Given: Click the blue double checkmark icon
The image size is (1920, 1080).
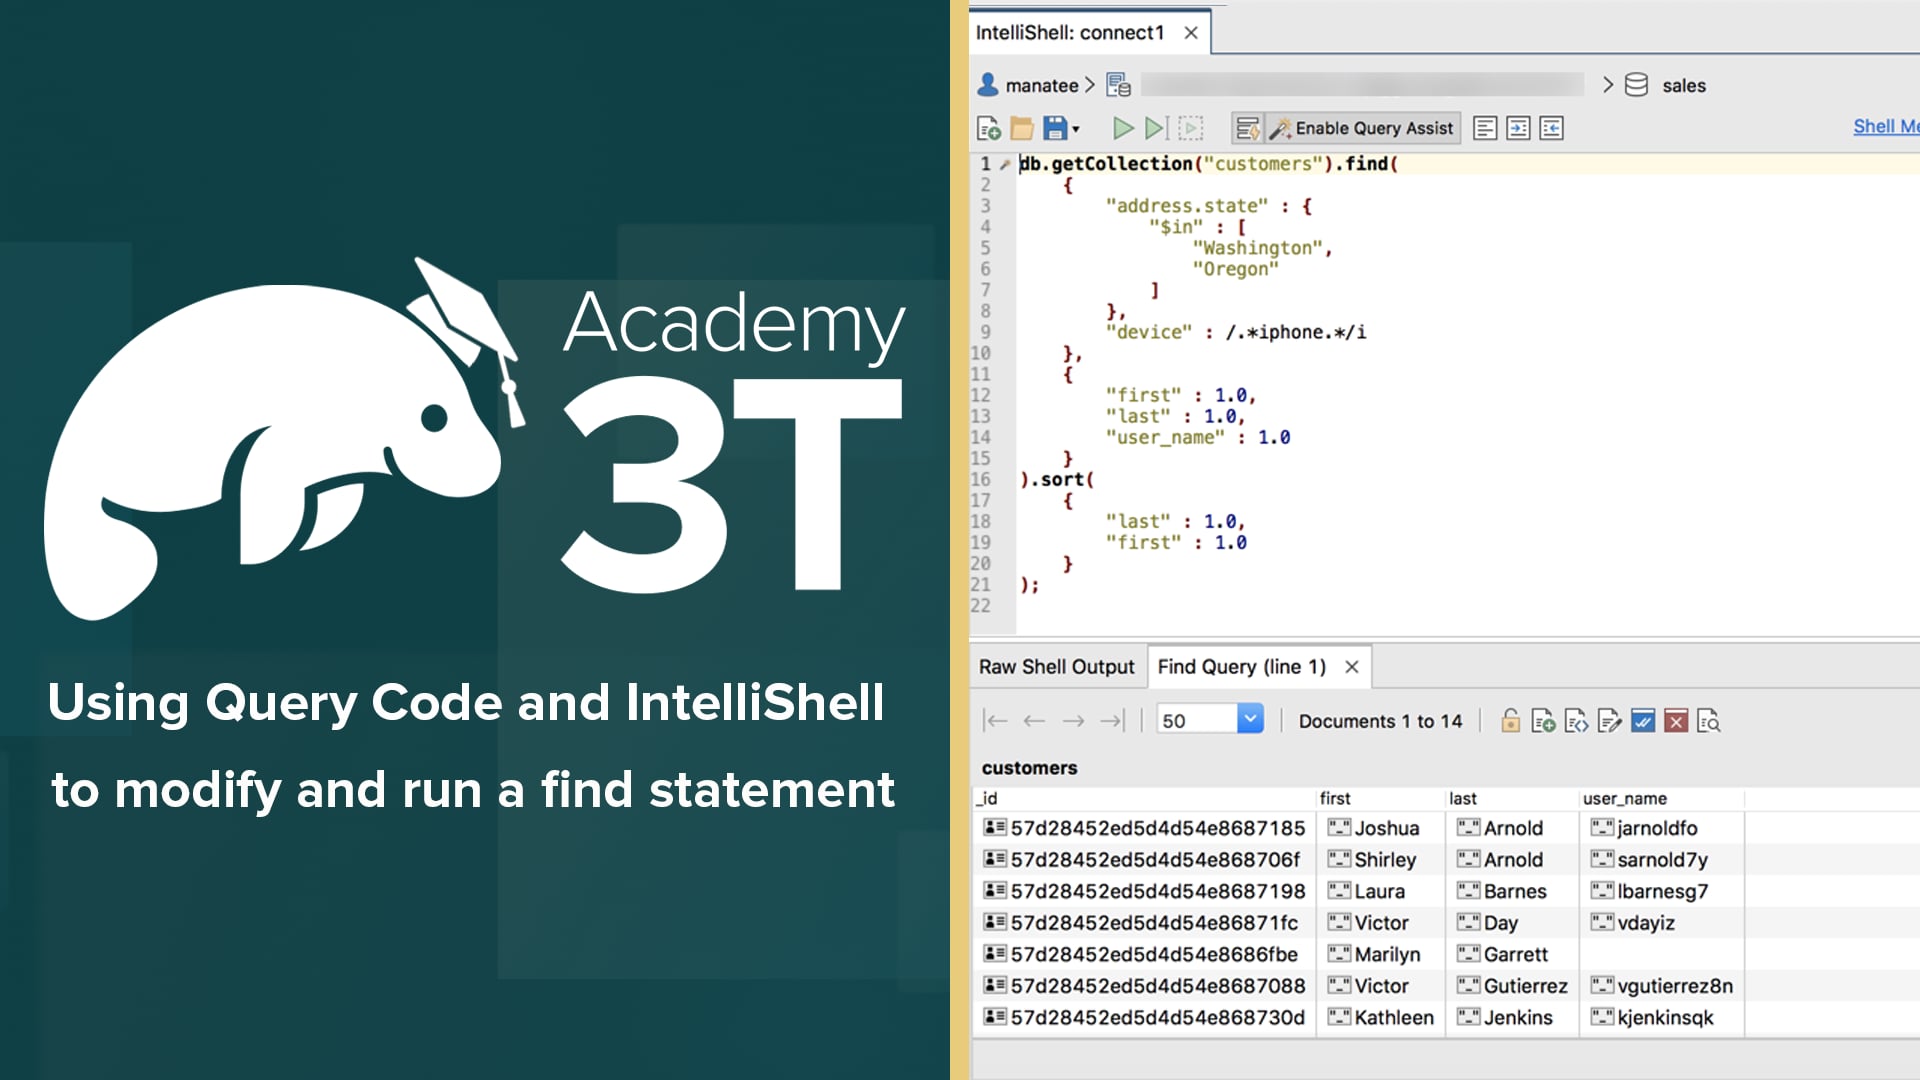Looking at the screenshot, I should coord(1642,721).
